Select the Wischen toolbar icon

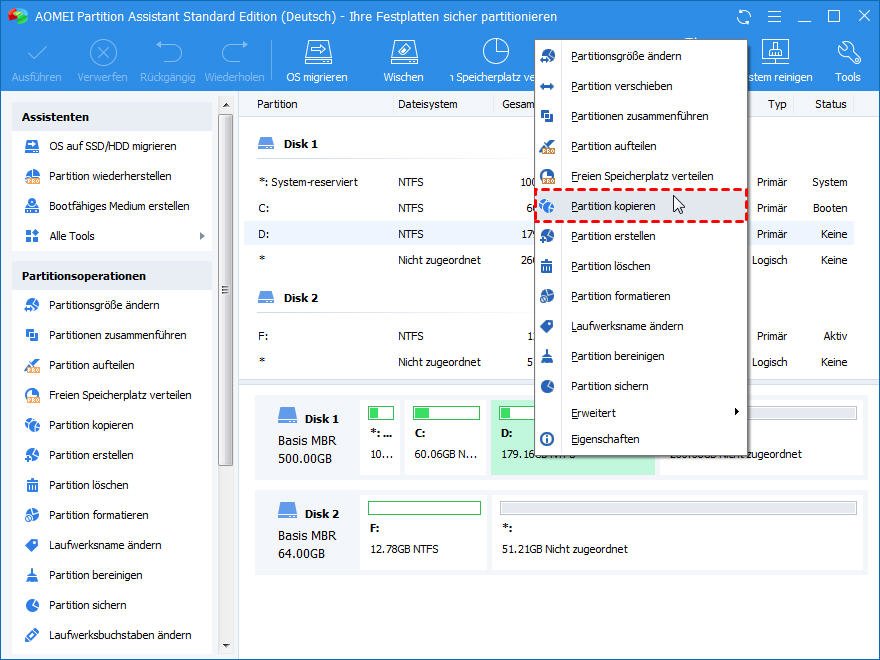(404, 53)
